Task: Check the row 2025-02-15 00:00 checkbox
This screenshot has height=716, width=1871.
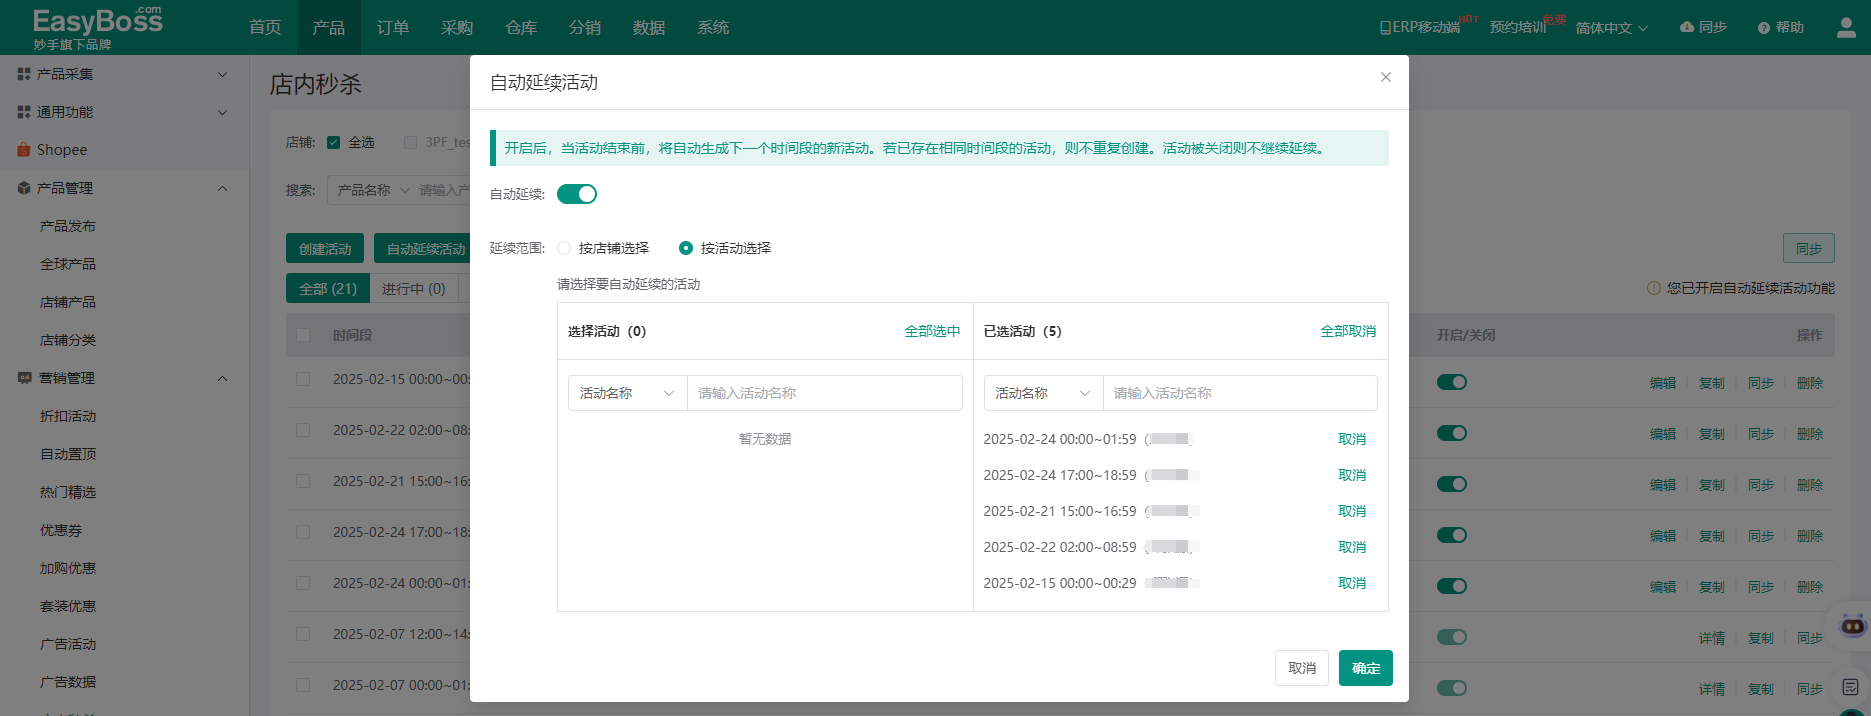Action: point(303,379)
